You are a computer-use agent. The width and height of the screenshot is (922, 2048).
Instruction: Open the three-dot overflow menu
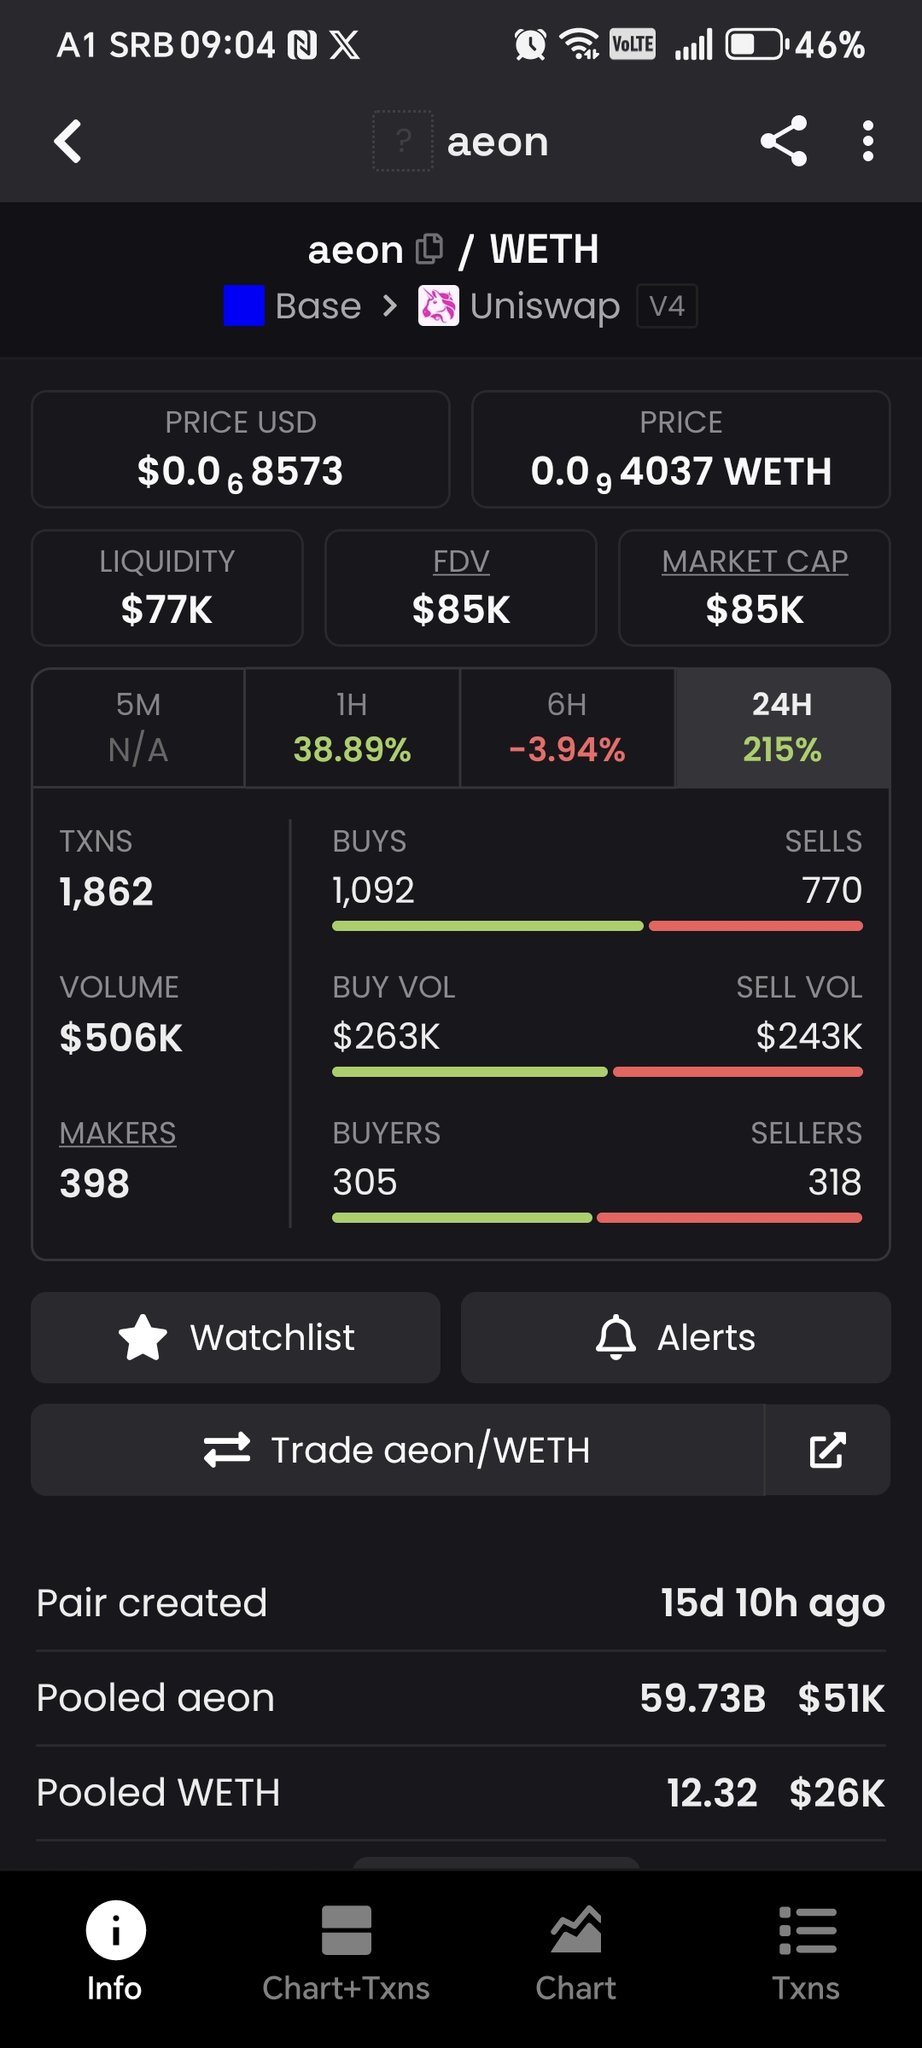(868, 141)
